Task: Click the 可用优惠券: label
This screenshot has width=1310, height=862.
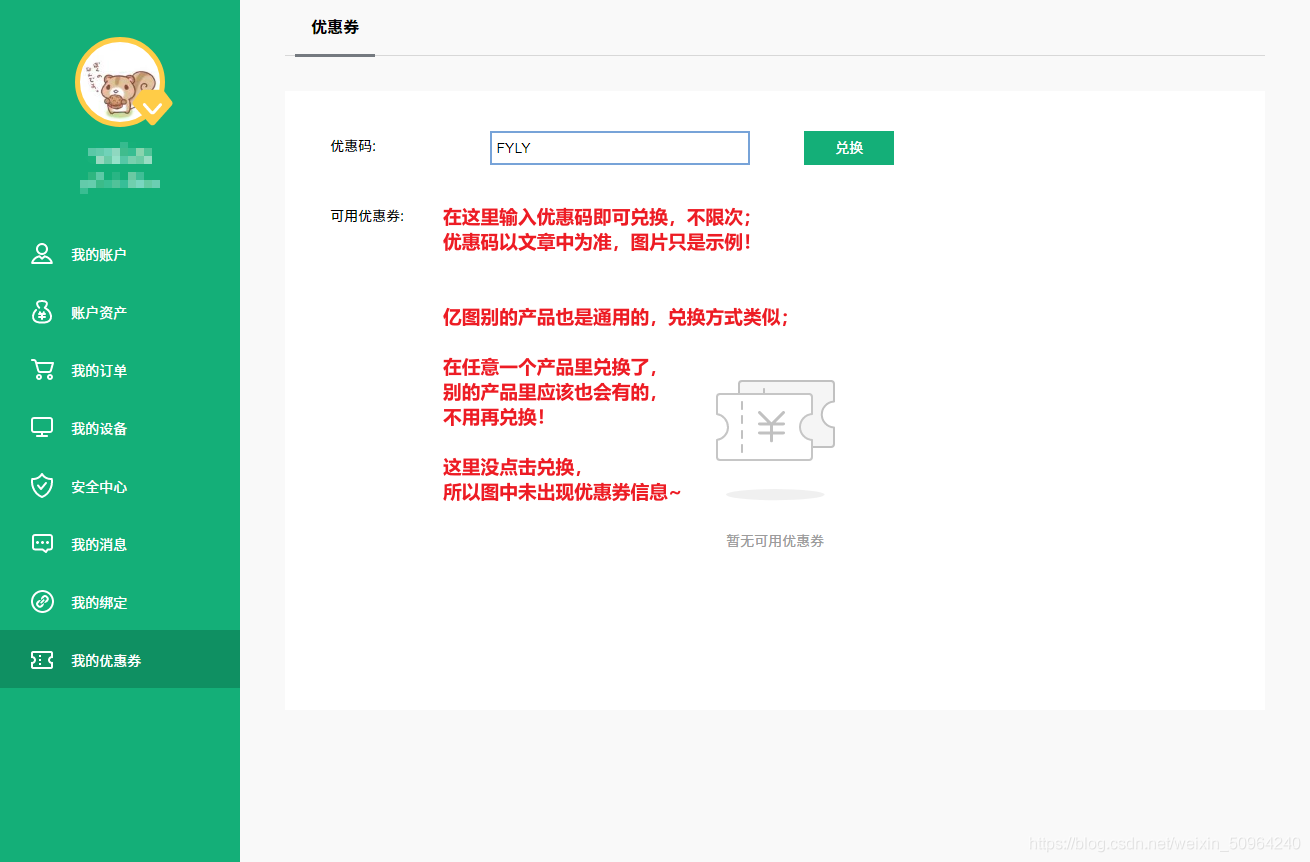Action: [368, 216]
